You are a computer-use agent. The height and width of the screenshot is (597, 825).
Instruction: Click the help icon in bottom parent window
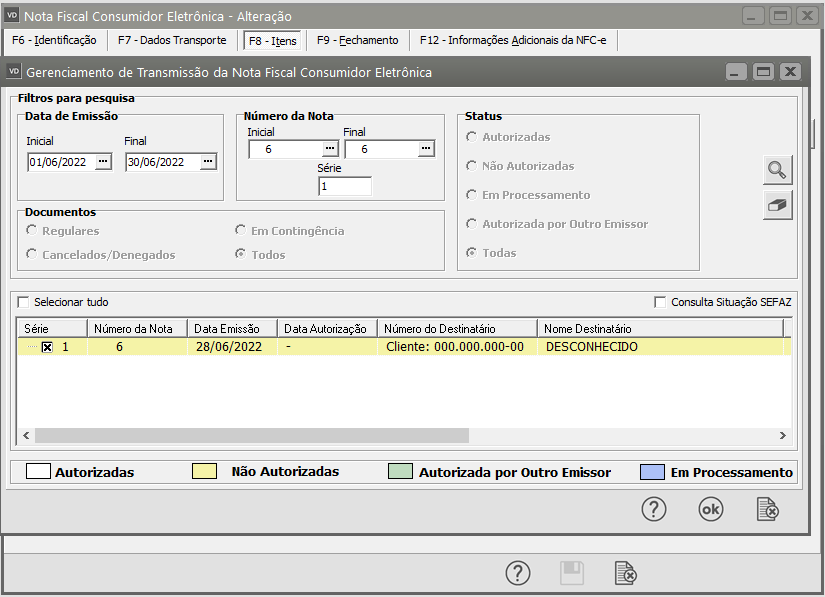(517, 573)
